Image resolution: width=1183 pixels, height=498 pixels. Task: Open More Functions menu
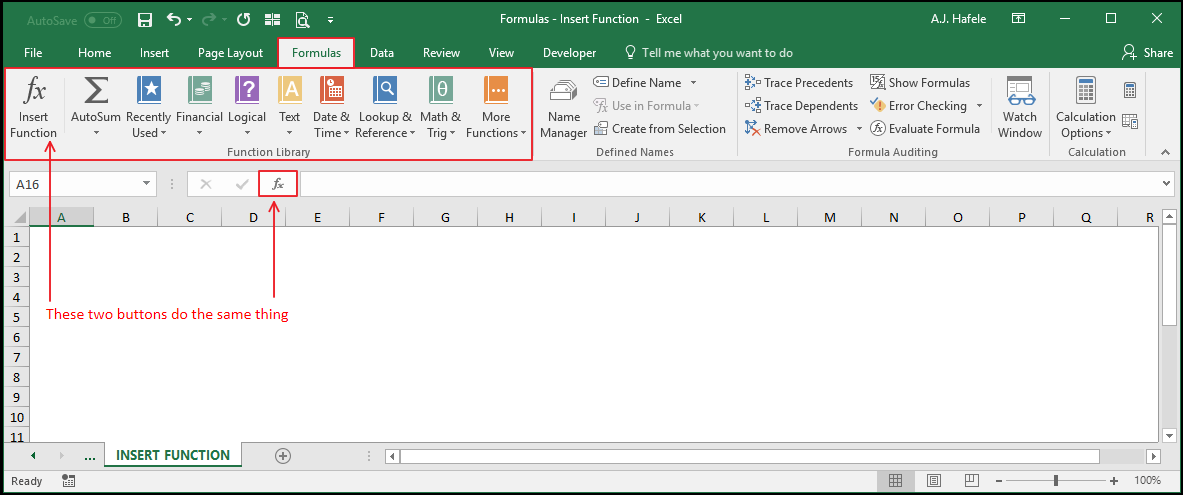click(496, 108)
